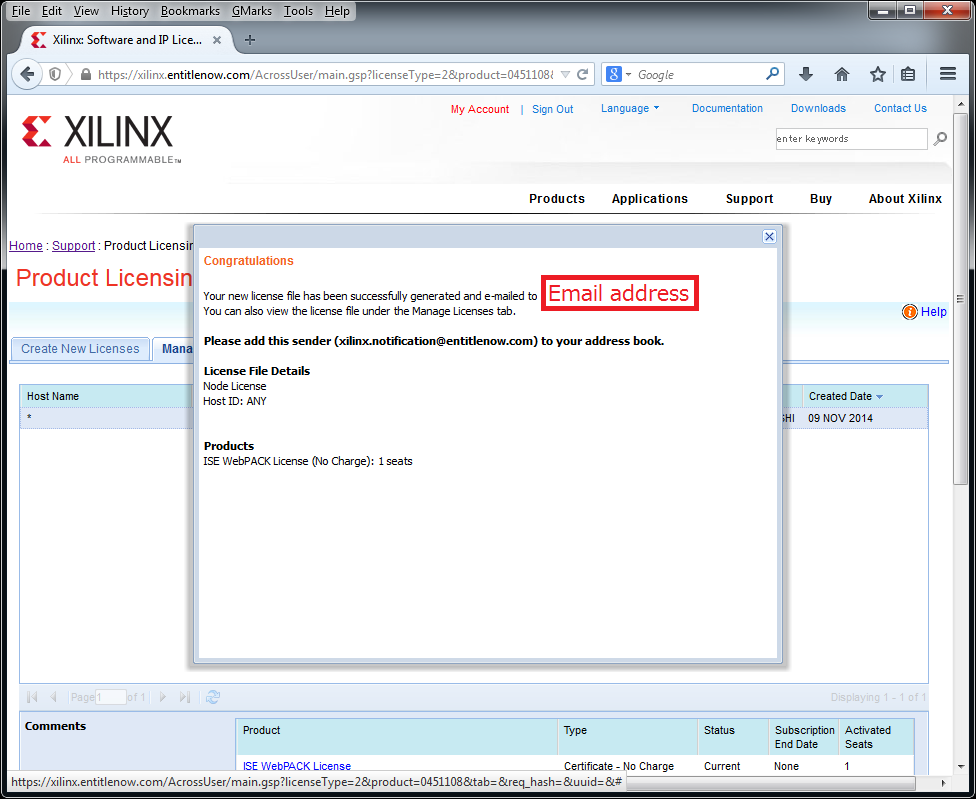Go to the browser Home icon

click(x=842, y=75)
